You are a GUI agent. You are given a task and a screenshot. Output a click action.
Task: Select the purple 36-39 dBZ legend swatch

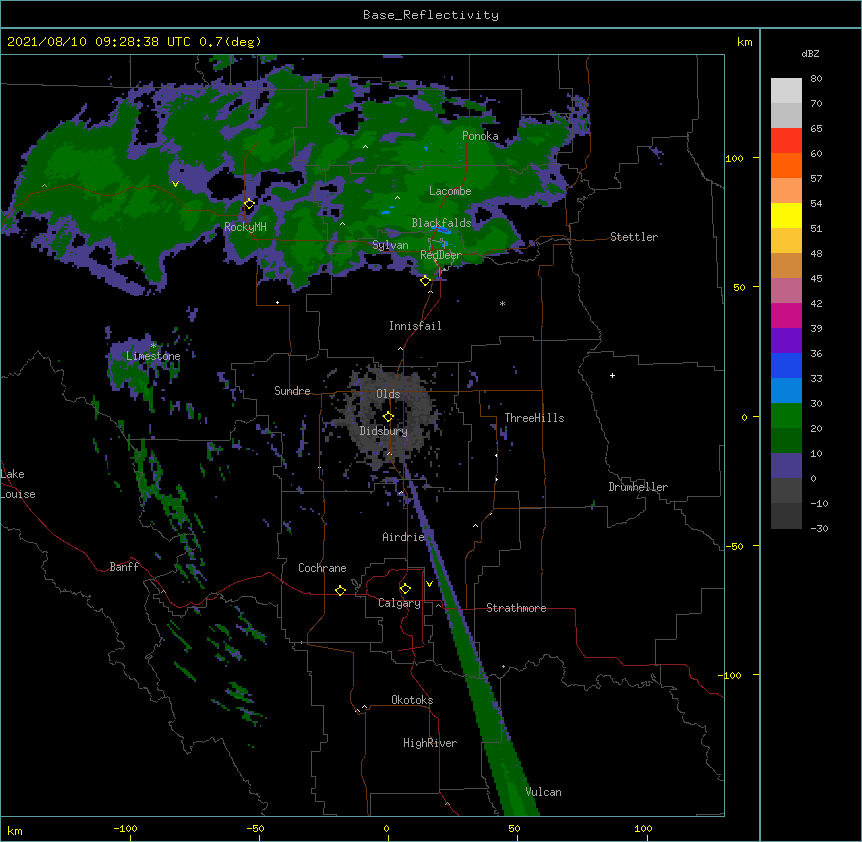coord(786,340)
